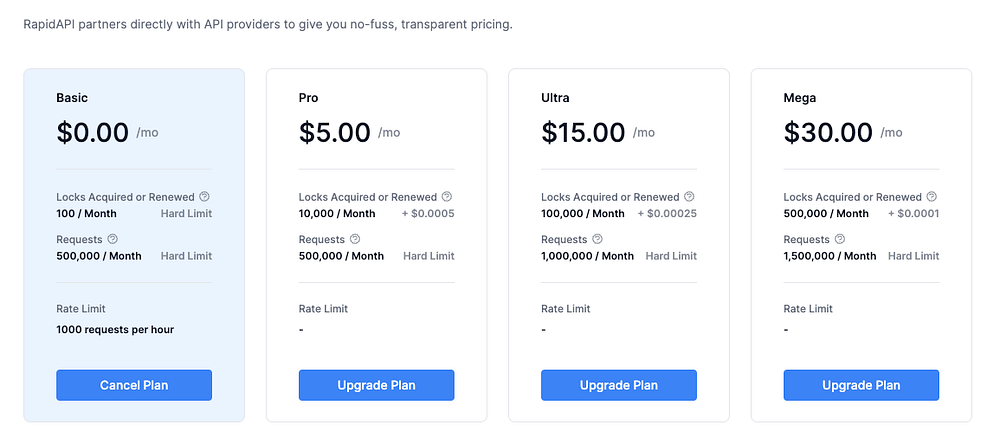This screenshot has width=1000, height=437.
Task: Upgrade to the Pro plan
Action: [376, 385]
